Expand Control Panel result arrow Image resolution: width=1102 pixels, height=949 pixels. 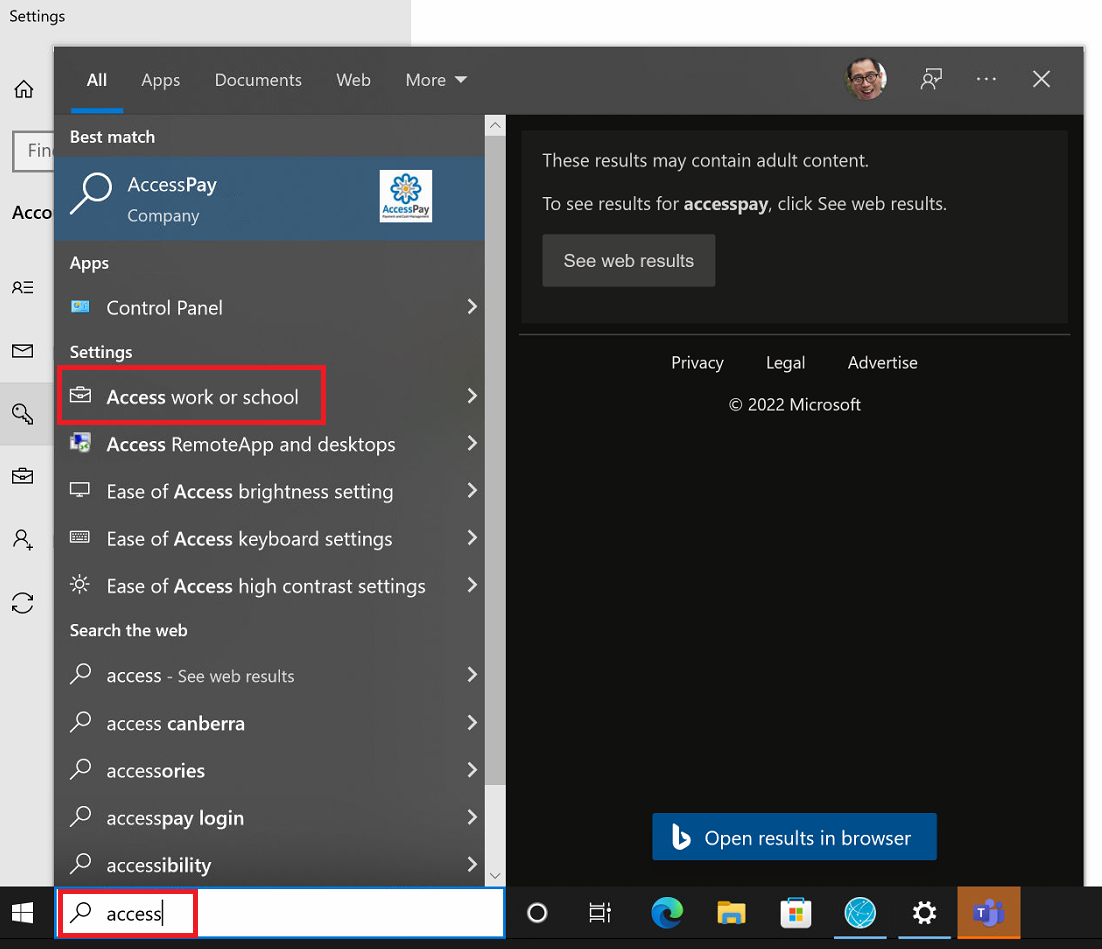[472, 307]
